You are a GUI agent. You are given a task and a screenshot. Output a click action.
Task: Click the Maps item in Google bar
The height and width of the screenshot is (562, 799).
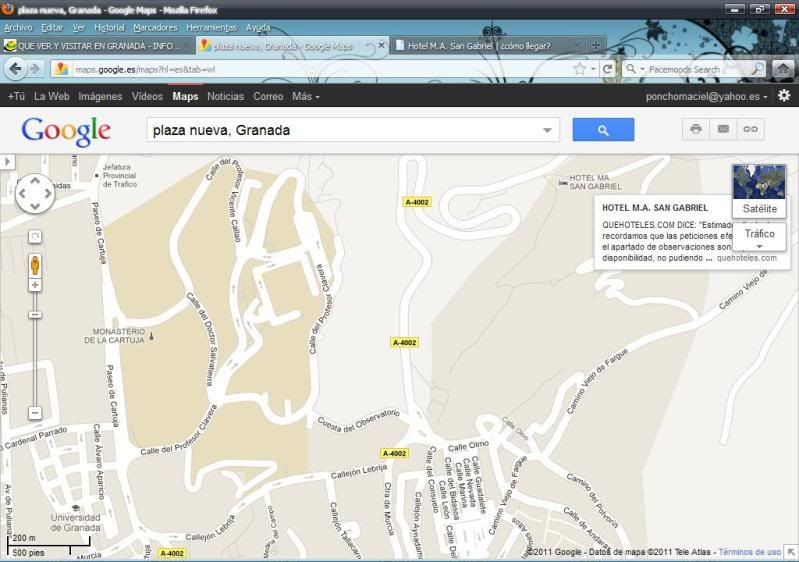click(185, 96)
